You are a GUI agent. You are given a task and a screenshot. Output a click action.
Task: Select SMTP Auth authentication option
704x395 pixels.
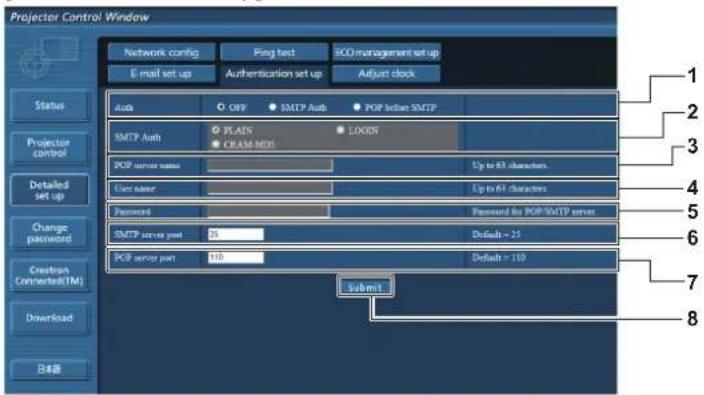(273, 107)
